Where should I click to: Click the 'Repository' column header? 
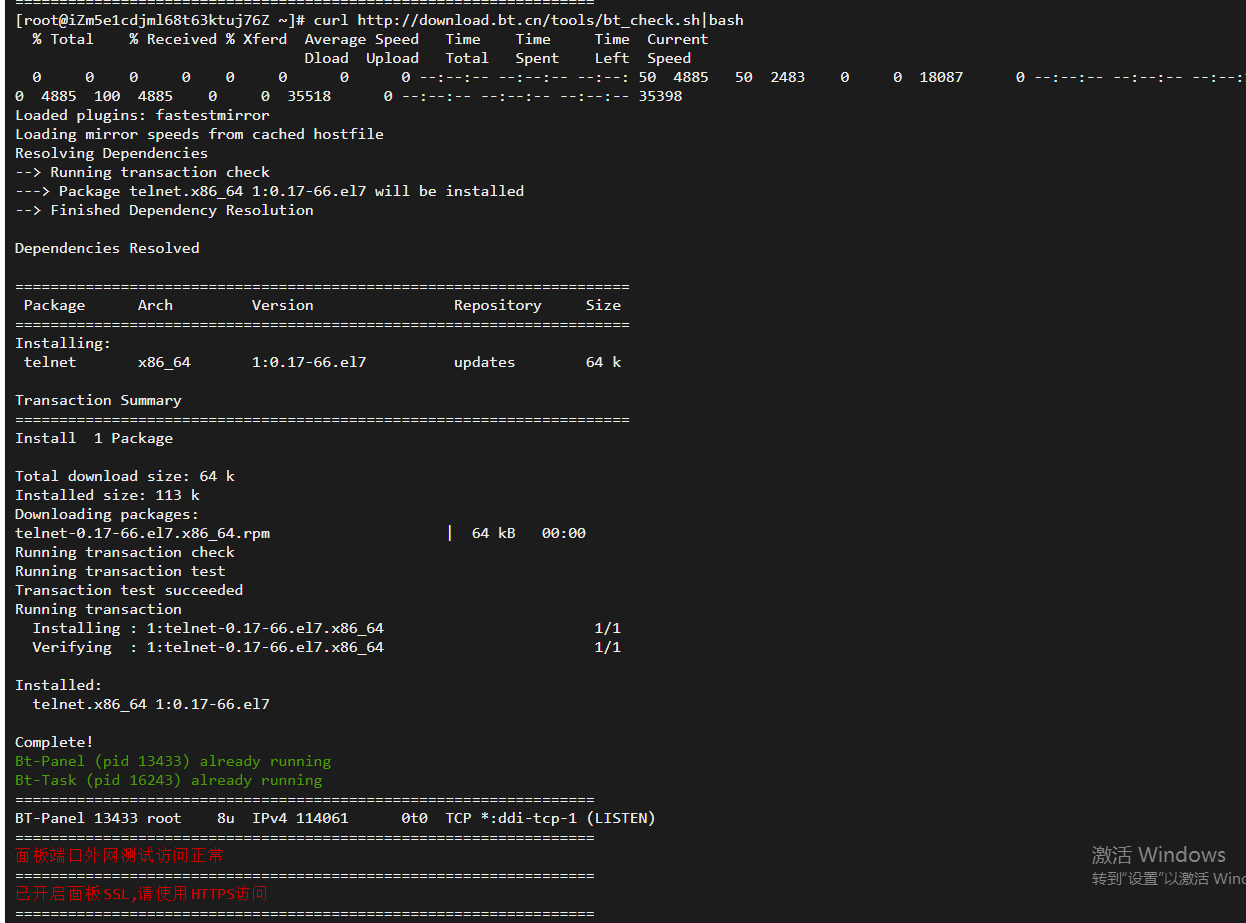tap(497, 305)
